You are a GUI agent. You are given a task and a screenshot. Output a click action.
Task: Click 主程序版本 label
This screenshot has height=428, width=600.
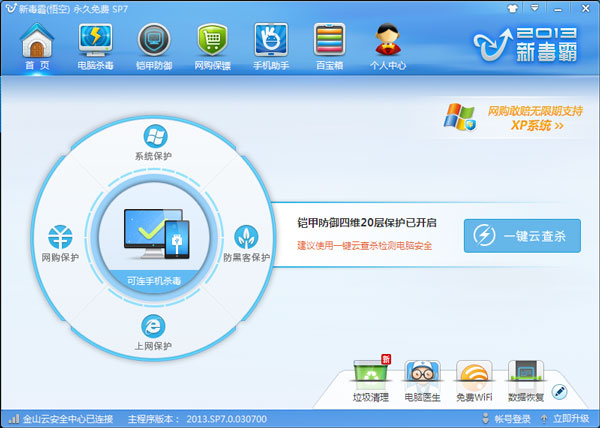coord(153,419)
